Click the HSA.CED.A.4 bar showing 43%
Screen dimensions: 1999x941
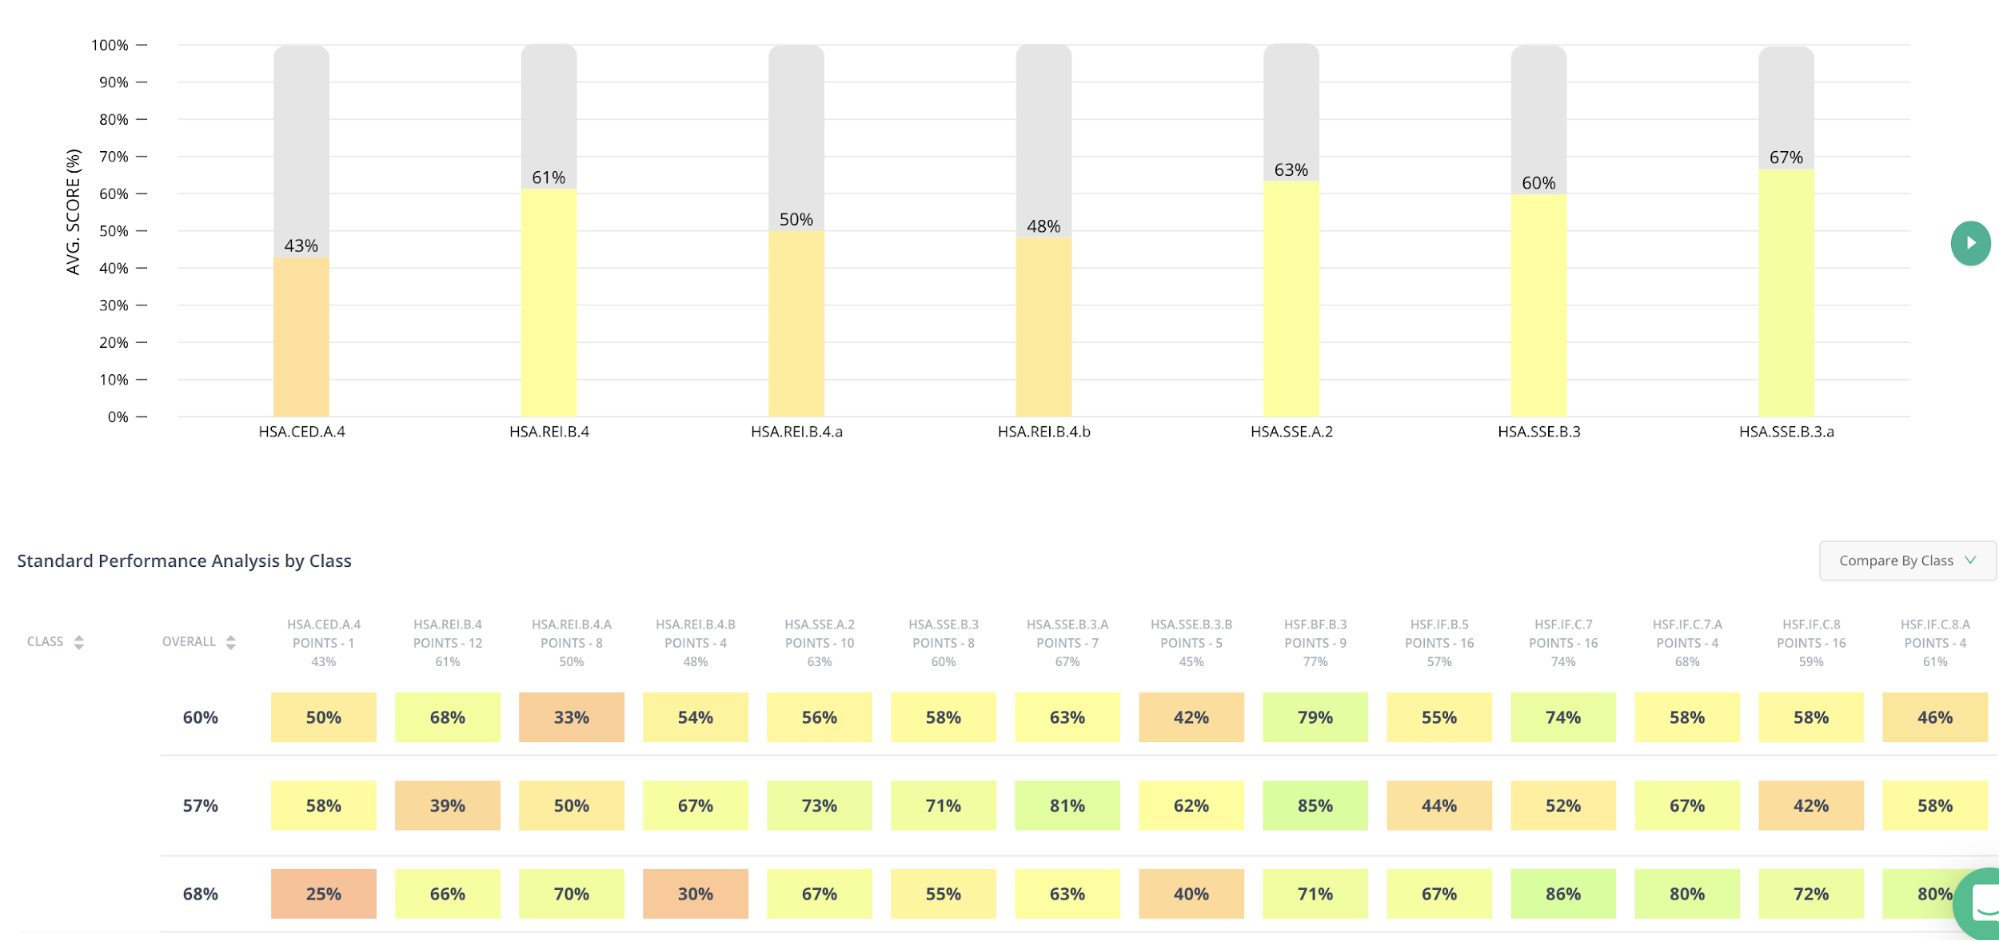point(301,336)
